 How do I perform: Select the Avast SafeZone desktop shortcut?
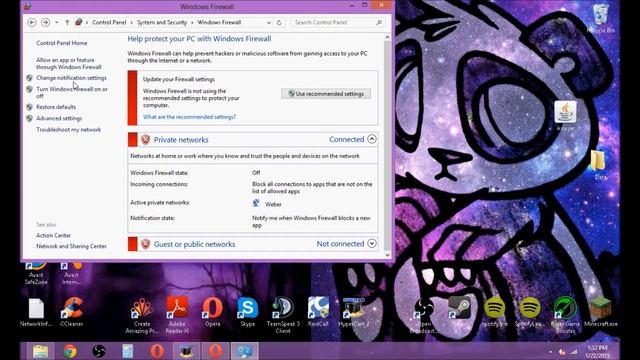point(36,273)
